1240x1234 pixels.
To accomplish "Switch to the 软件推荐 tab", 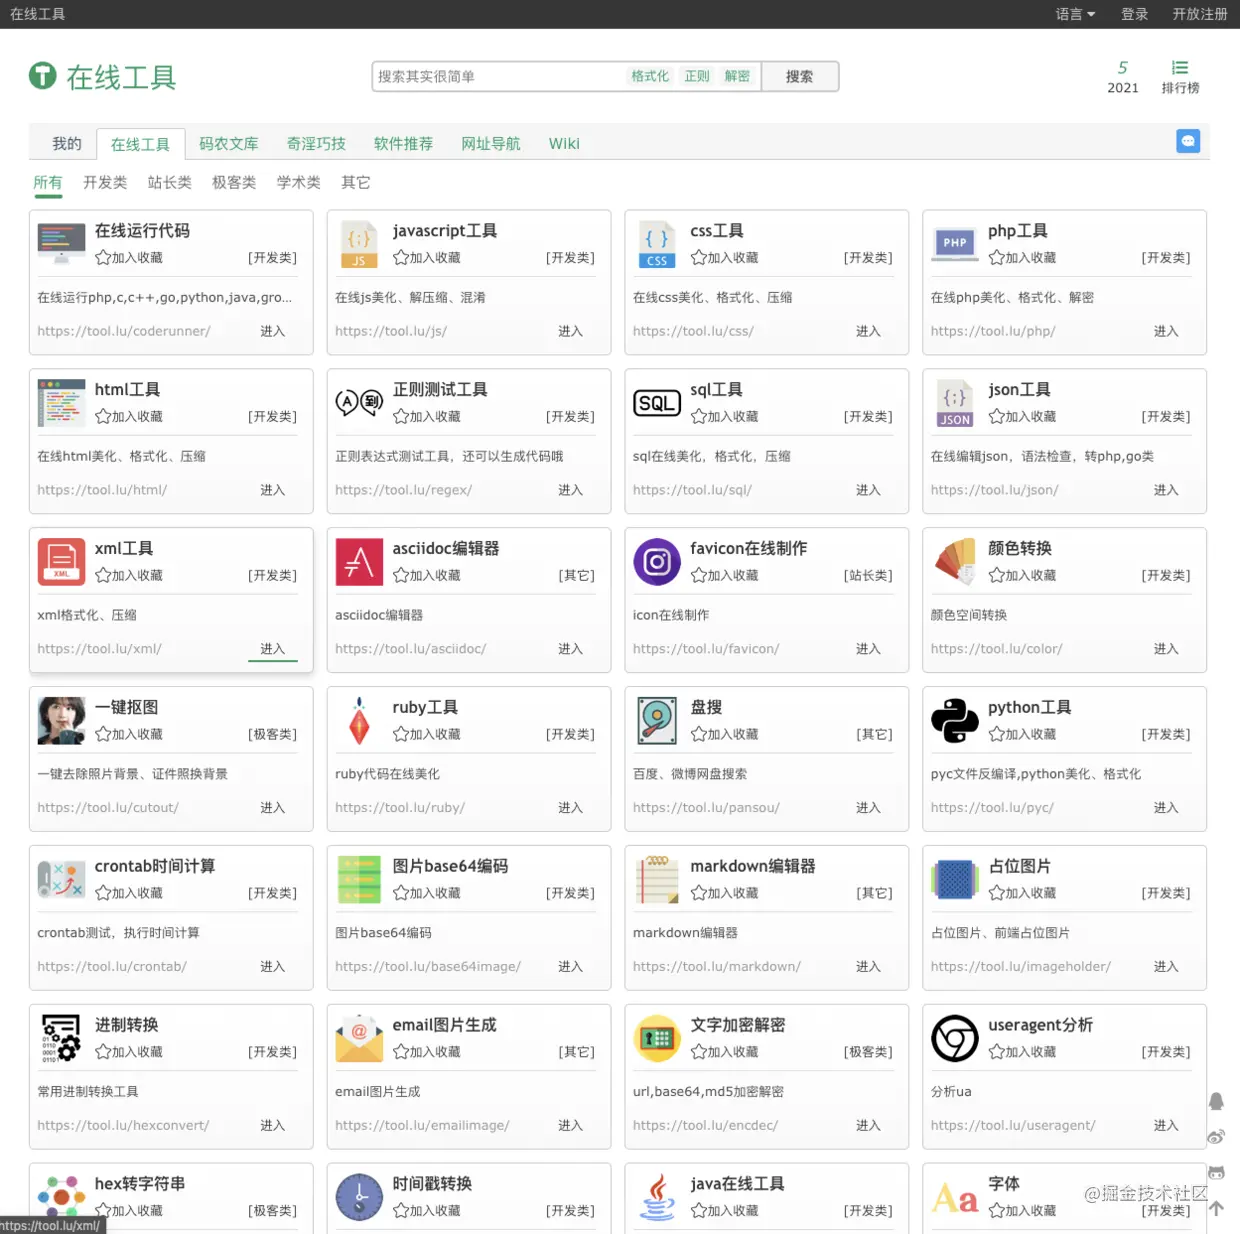I will pos(404,143).
